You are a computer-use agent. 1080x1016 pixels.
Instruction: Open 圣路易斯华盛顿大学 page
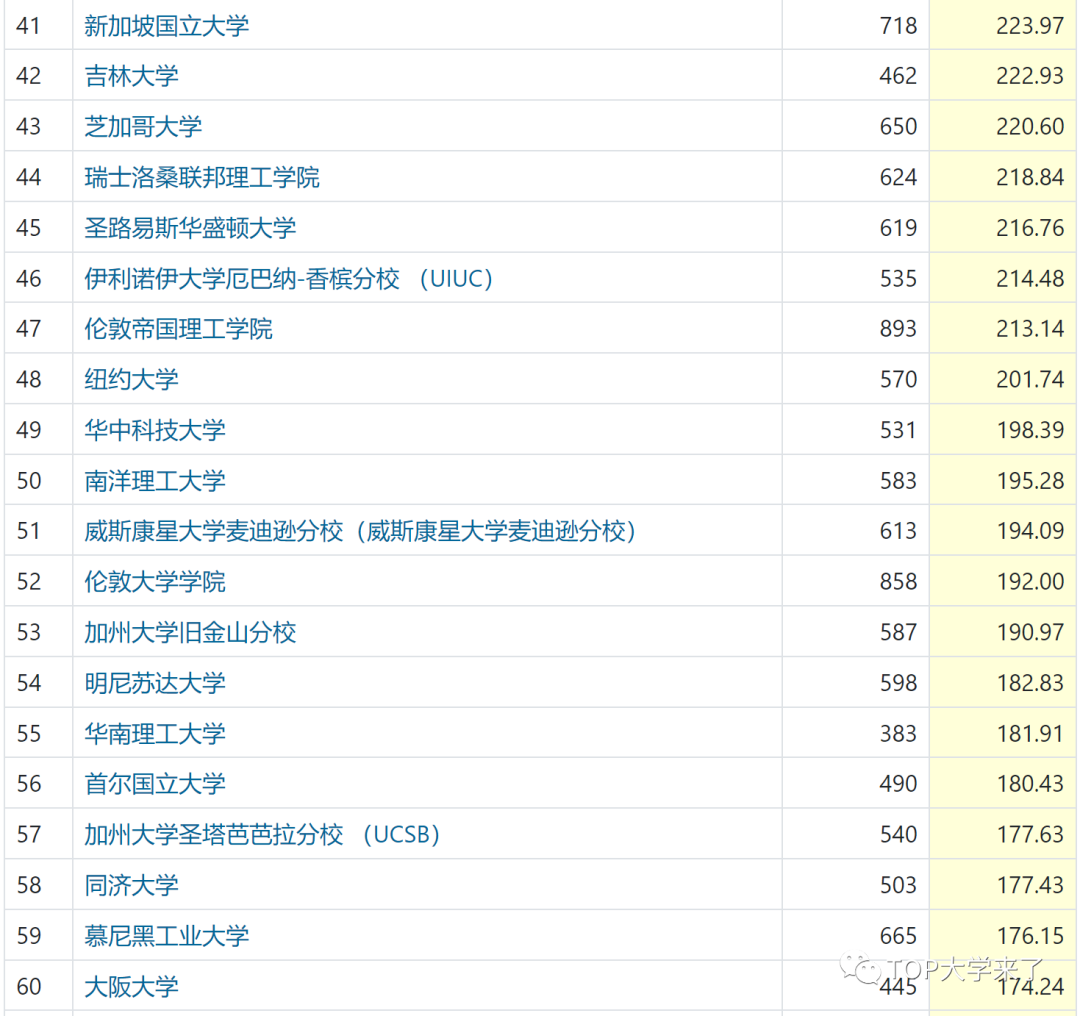[190, 228]
